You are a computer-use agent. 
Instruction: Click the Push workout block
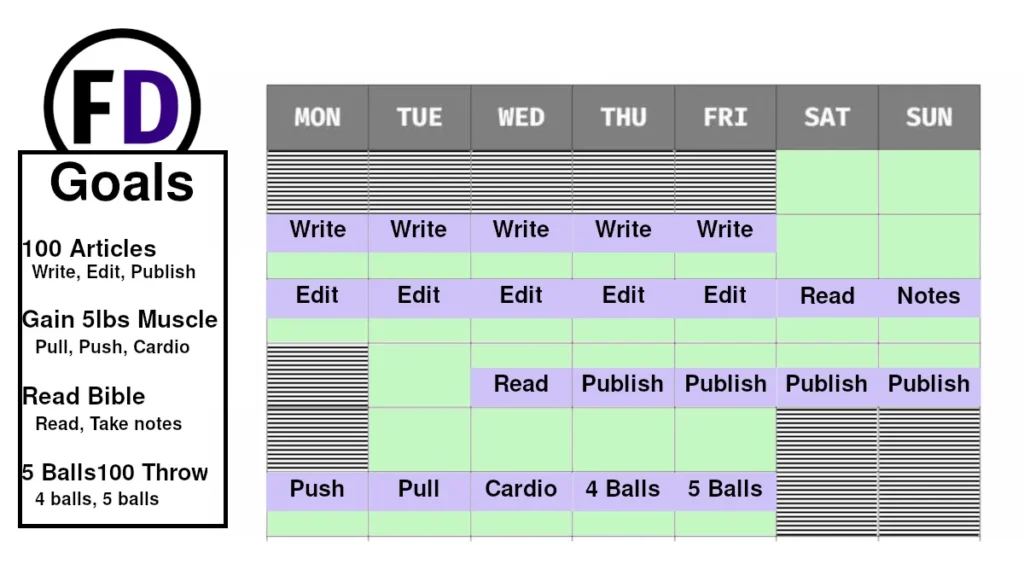click(x=317, y=491)
